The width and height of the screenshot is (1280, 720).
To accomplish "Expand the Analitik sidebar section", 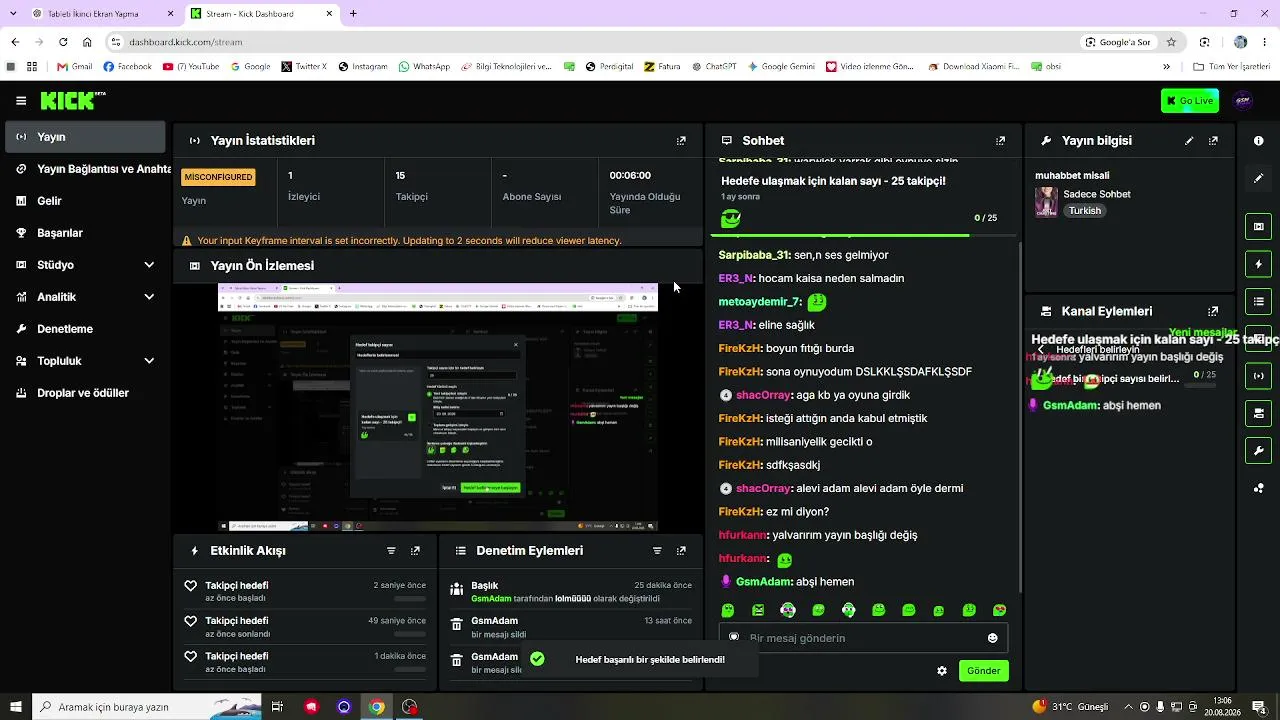I will coord(149,297).
